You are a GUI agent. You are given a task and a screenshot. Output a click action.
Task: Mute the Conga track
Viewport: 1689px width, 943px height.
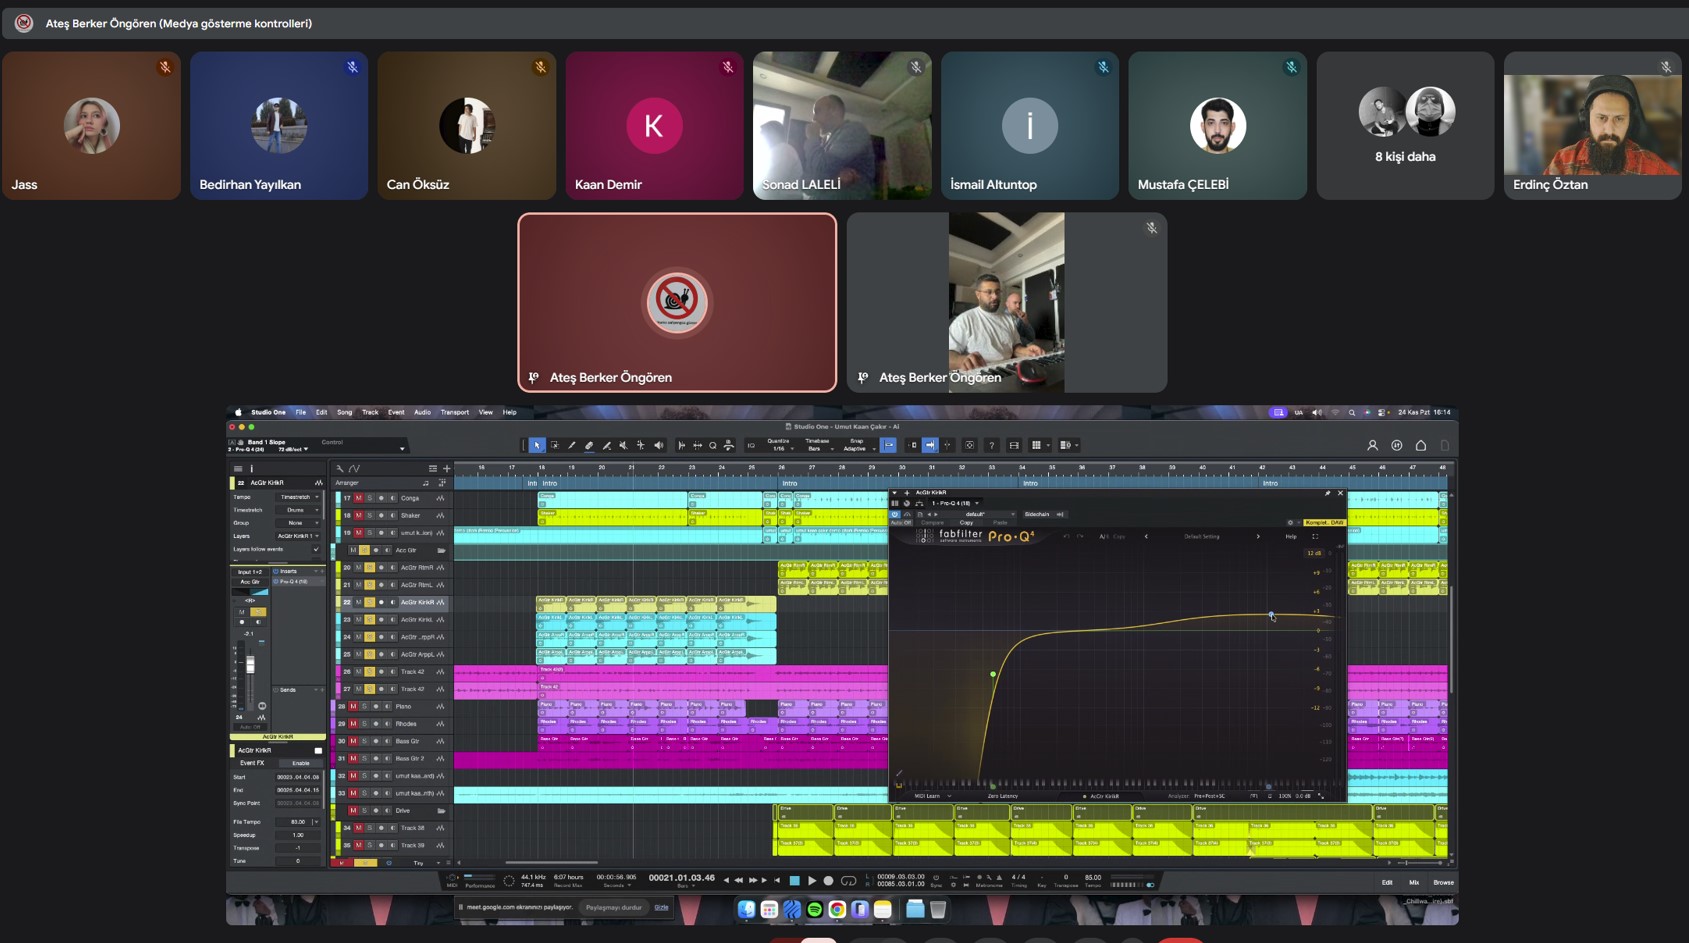click(358, 498)
